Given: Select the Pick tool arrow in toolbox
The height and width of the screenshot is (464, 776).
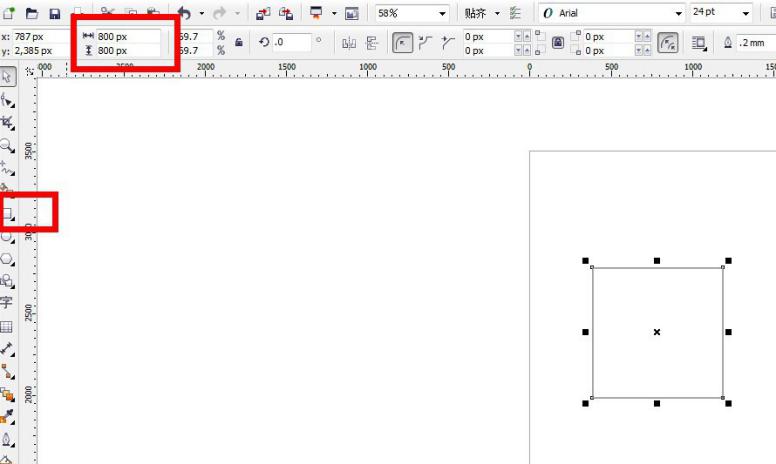Looking at the screenshot, I should [7, 76].
